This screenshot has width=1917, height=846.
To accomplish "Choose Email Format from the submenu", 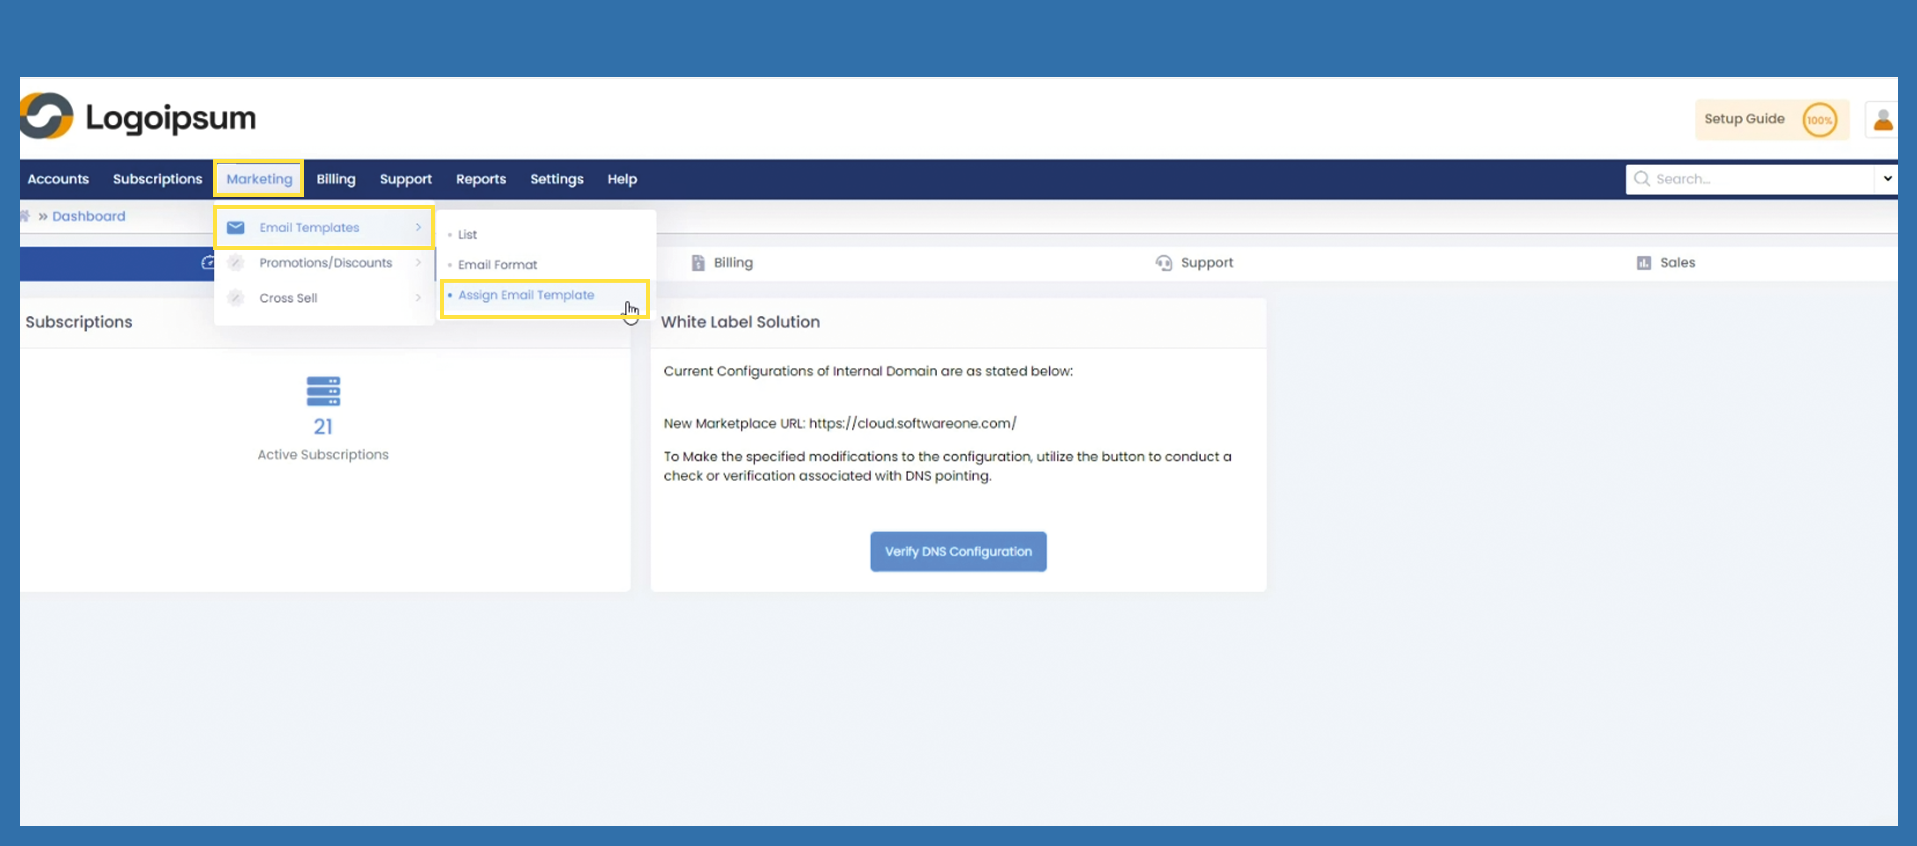I will [497, 265].
